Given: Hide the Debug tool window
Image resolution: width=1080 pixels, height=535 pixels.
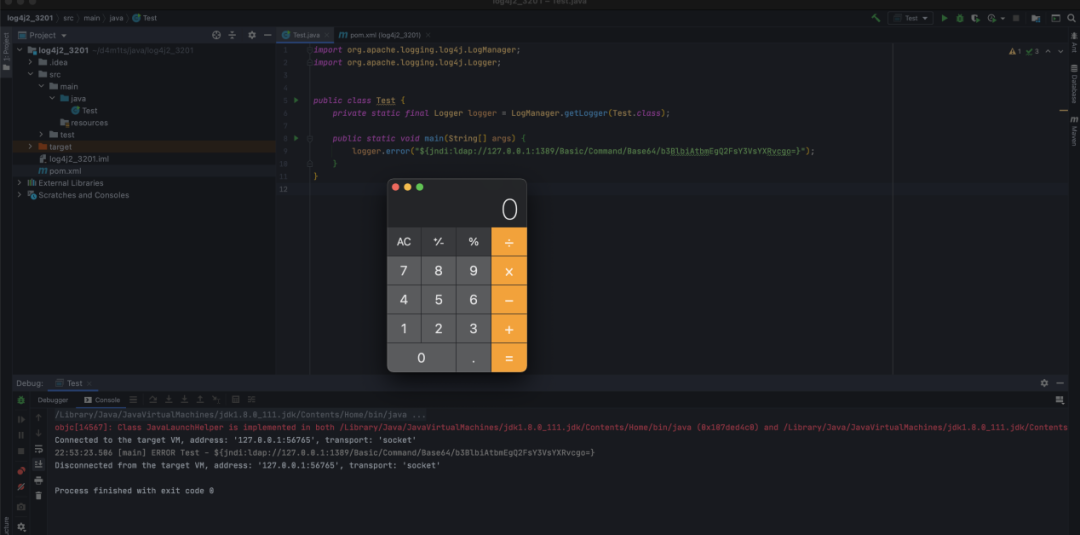Looking at the screenshot, I should point(1060,383).
